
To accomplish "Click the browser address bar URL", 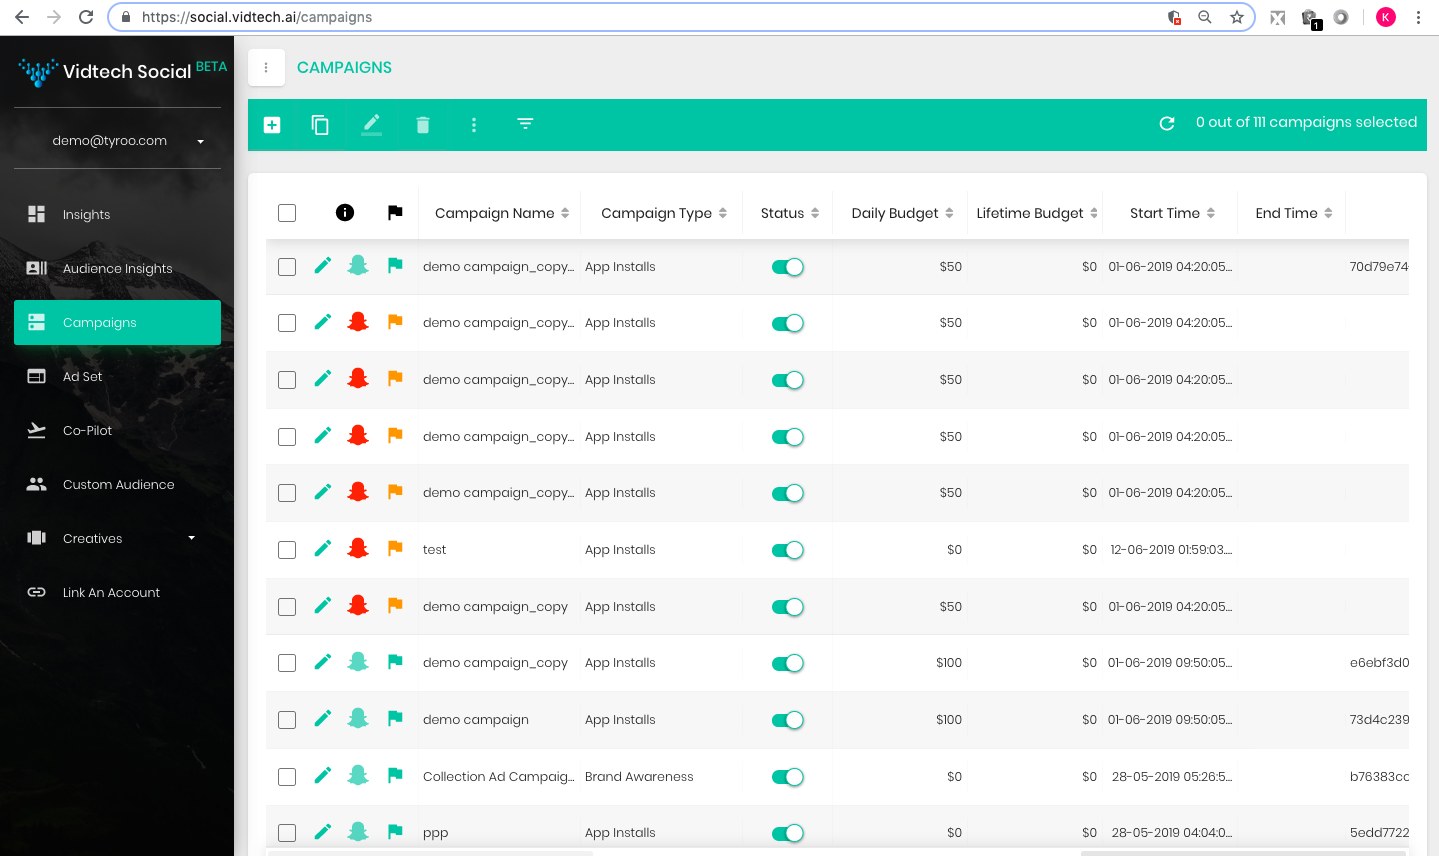I will tap(257, 17).
